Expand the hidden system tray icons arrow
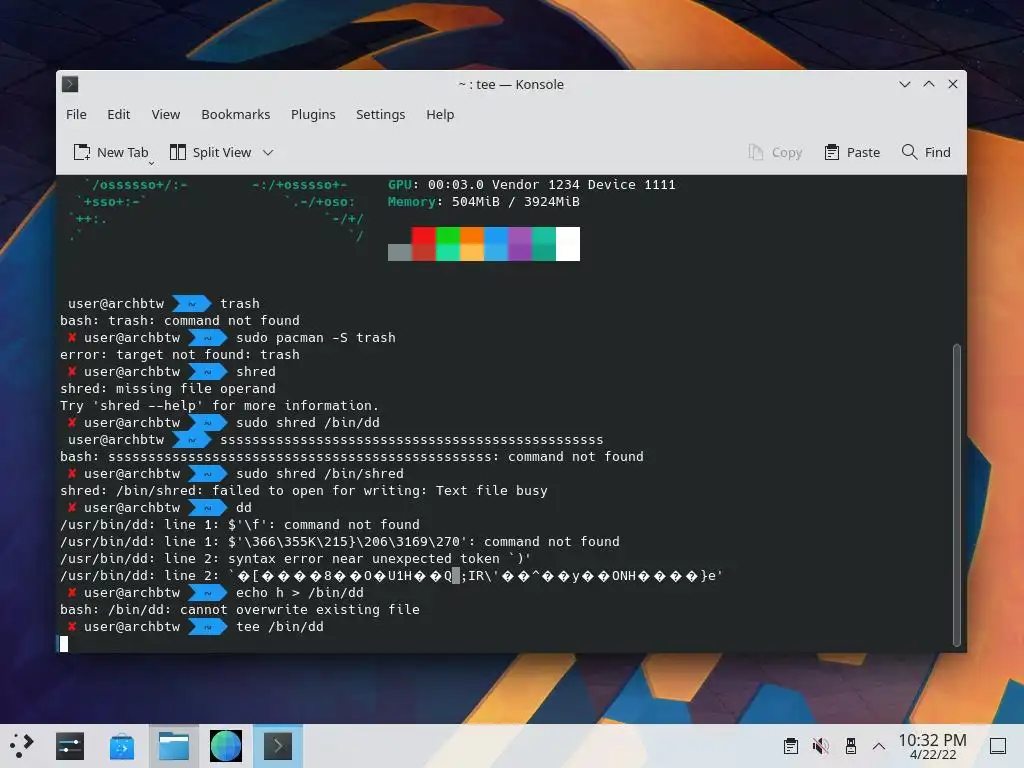The image size is (1024, 768). coord(879,746)
